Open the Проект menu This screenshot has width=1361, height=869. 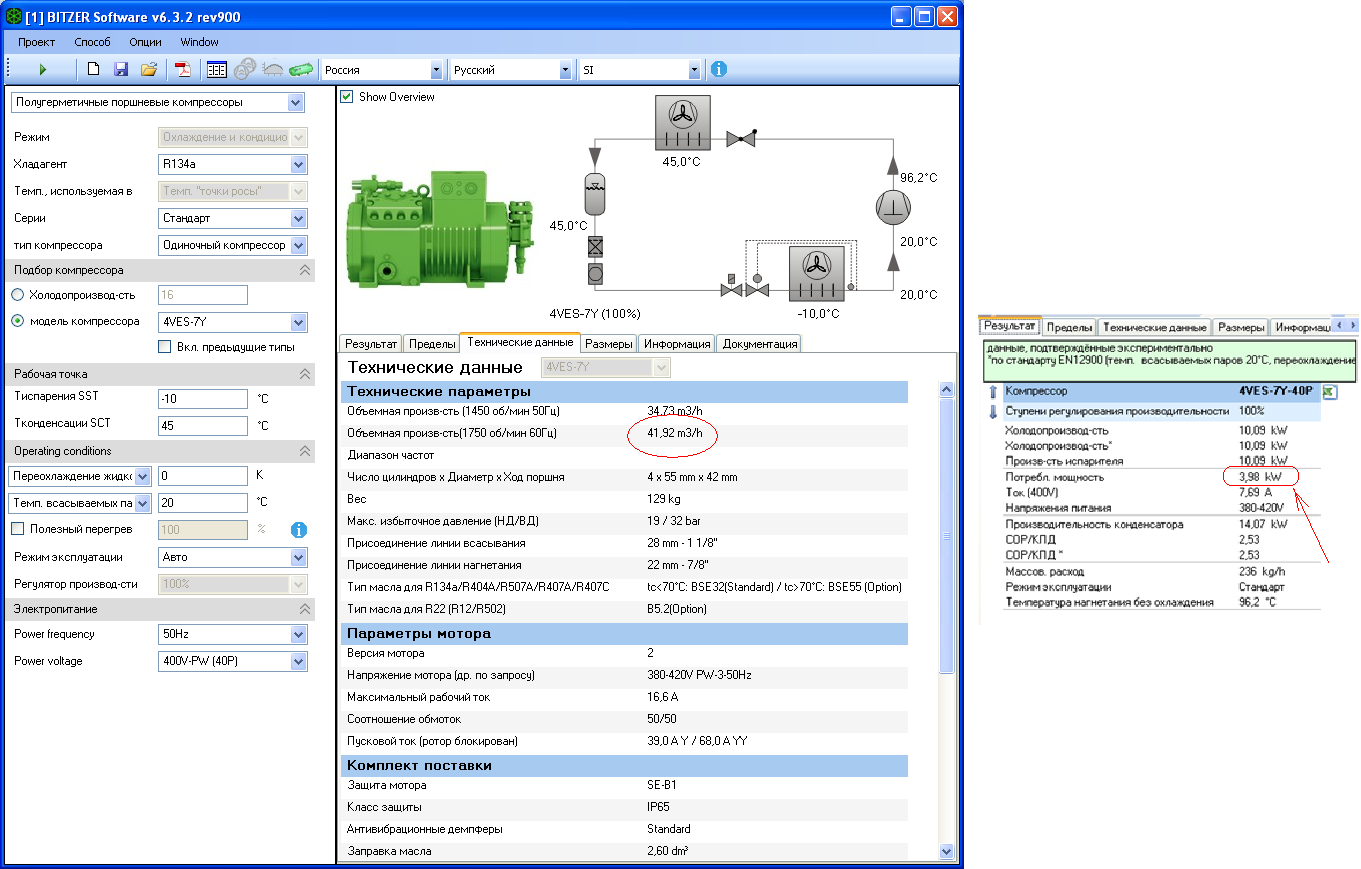click(x=36, y=42)
